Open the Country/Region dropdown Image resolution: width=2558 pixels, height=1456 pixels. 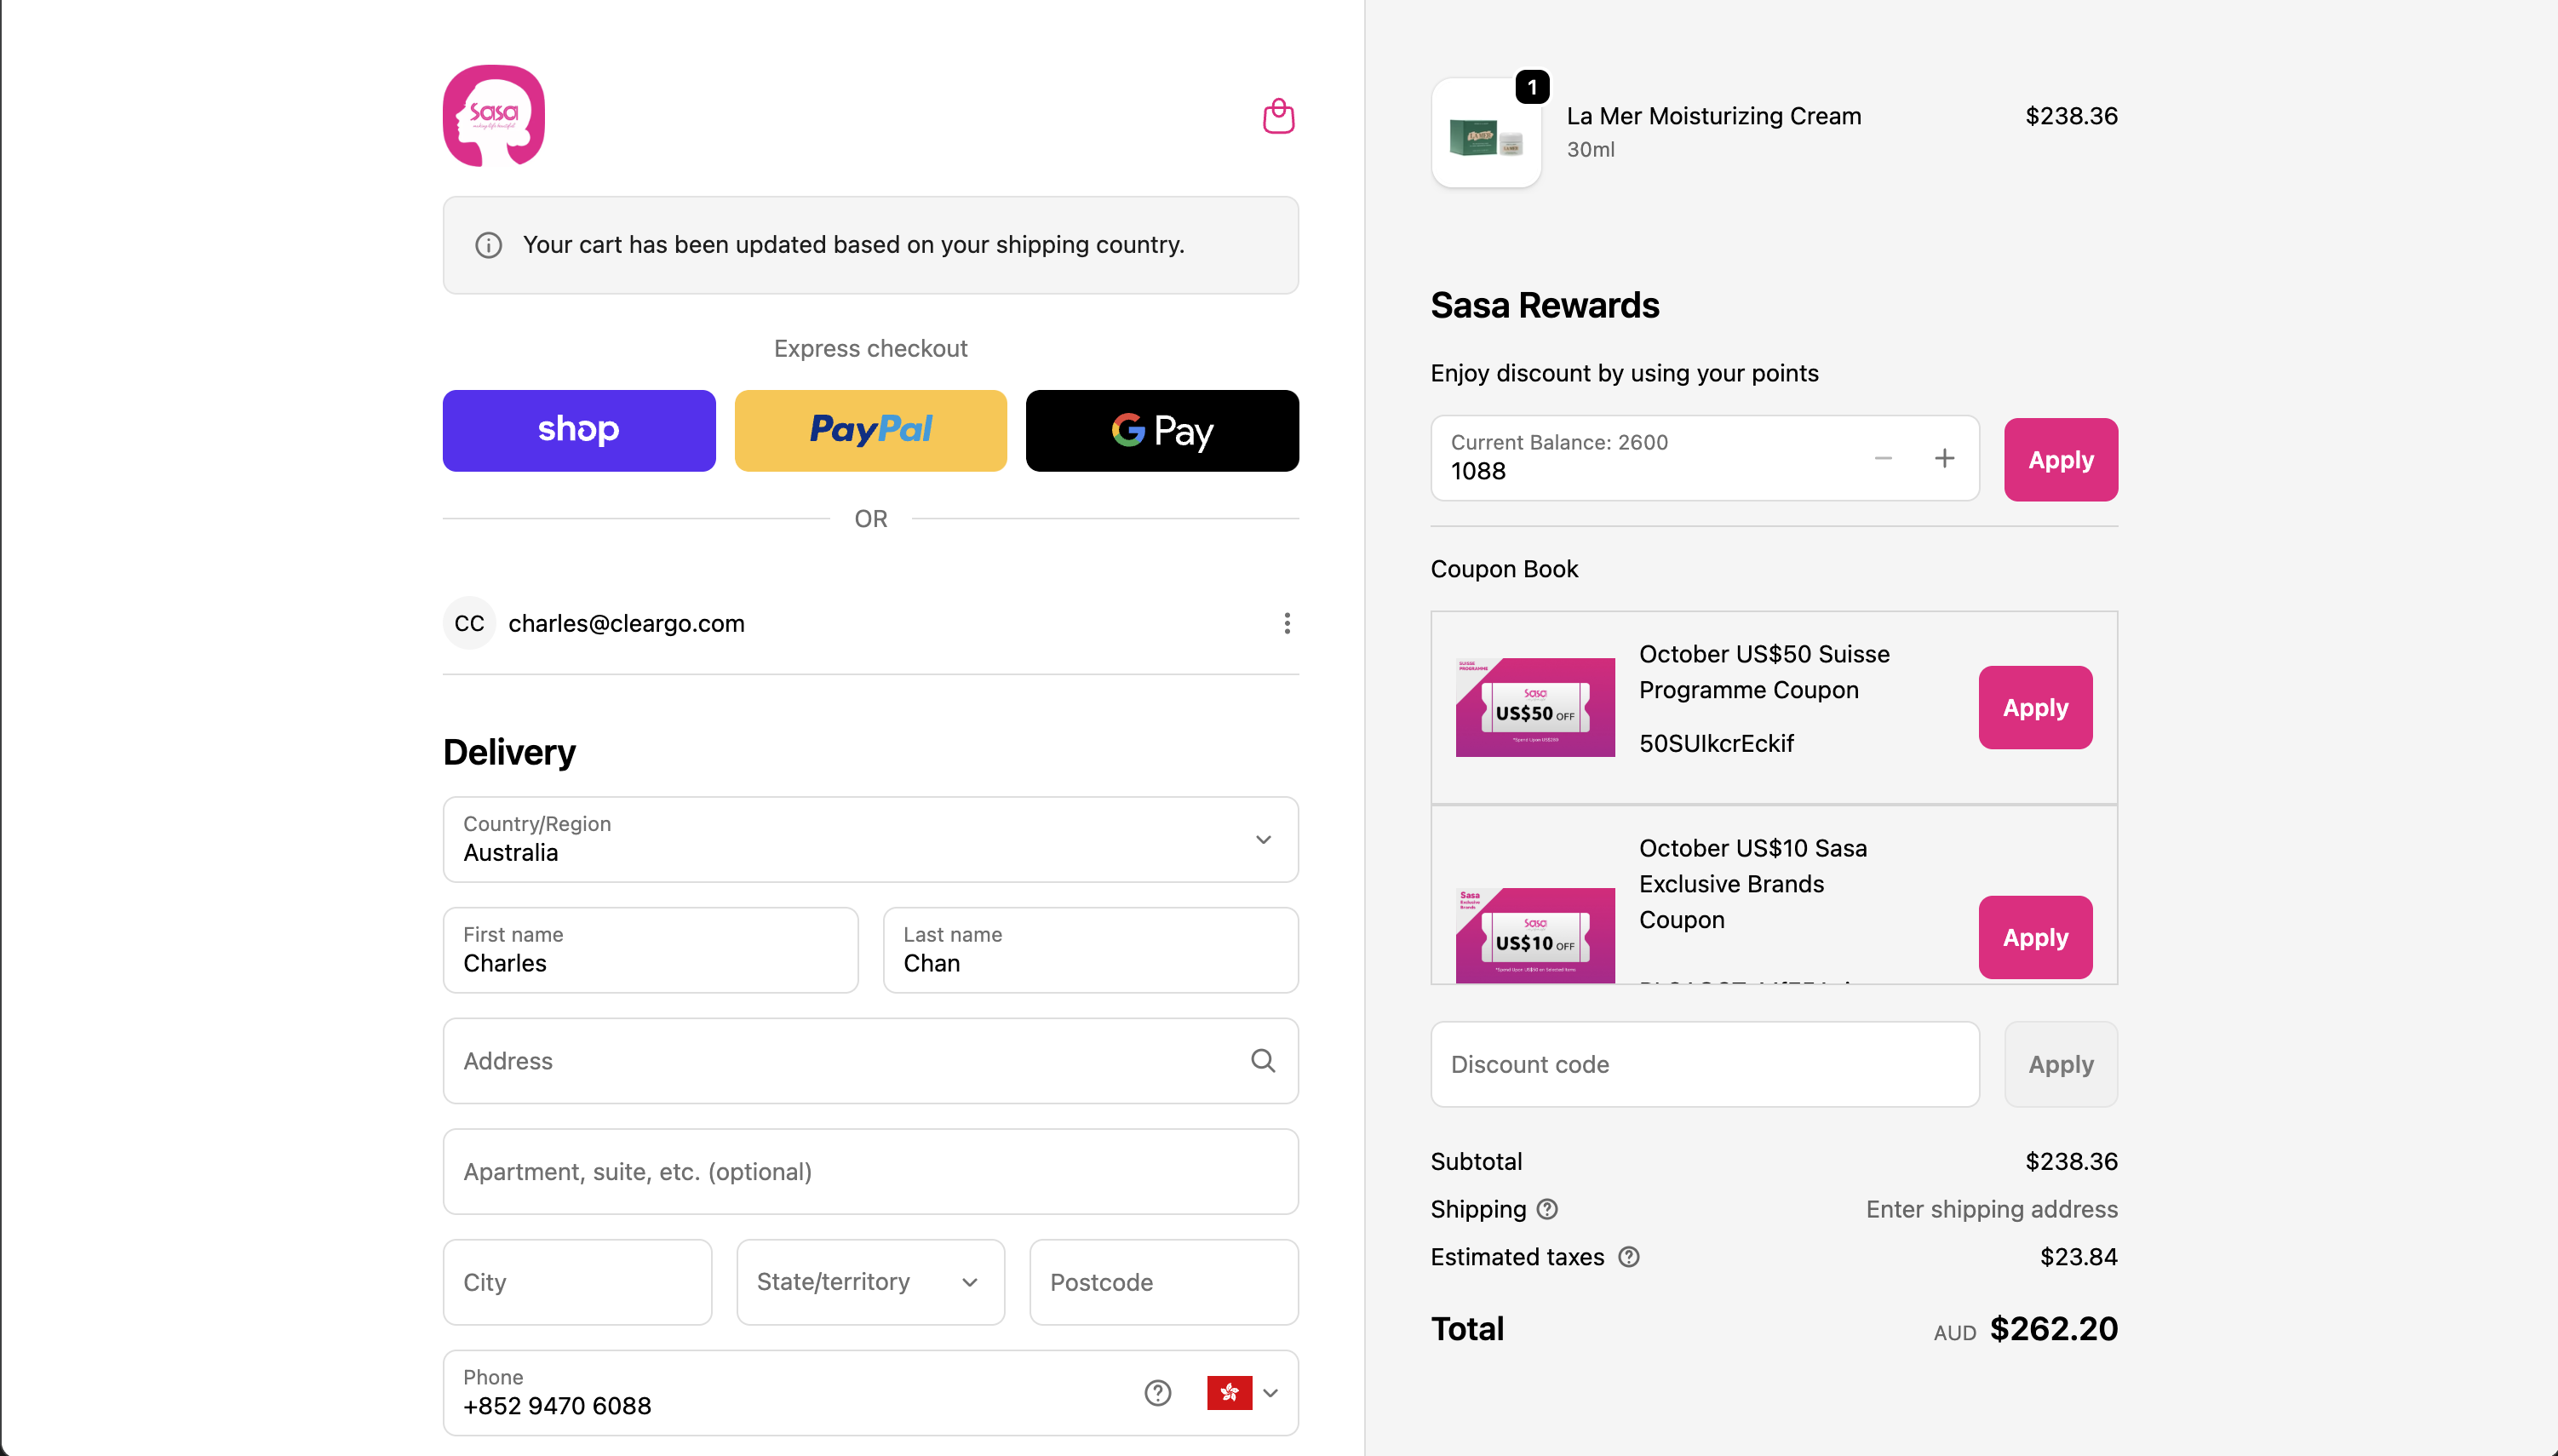tap(870, 839)
